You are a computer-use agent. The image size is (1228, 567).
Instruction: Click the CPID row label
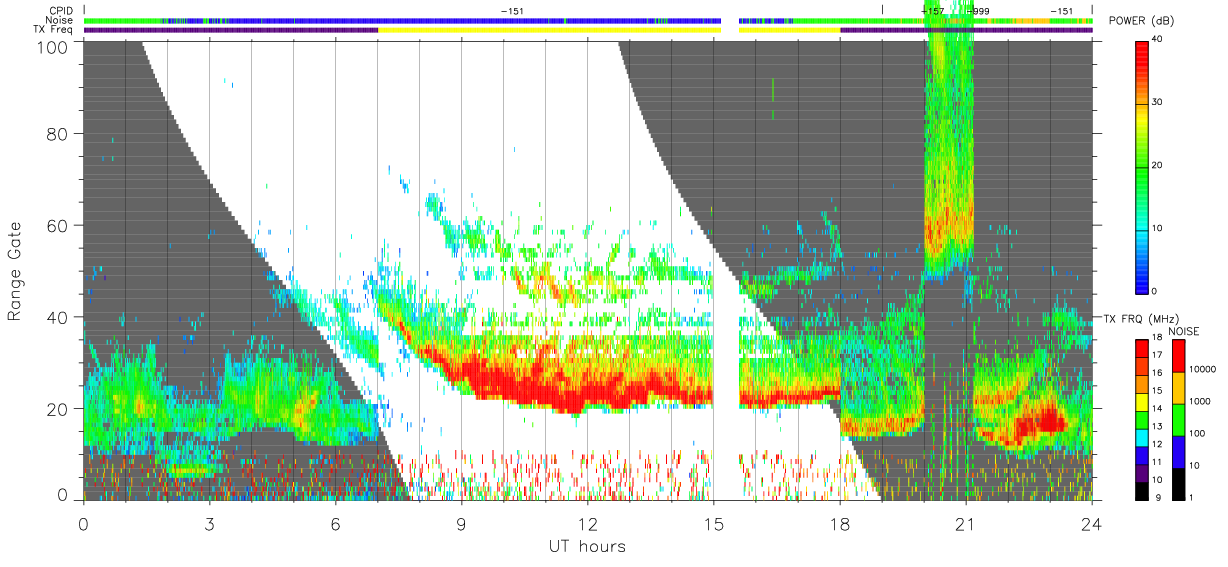60,11
